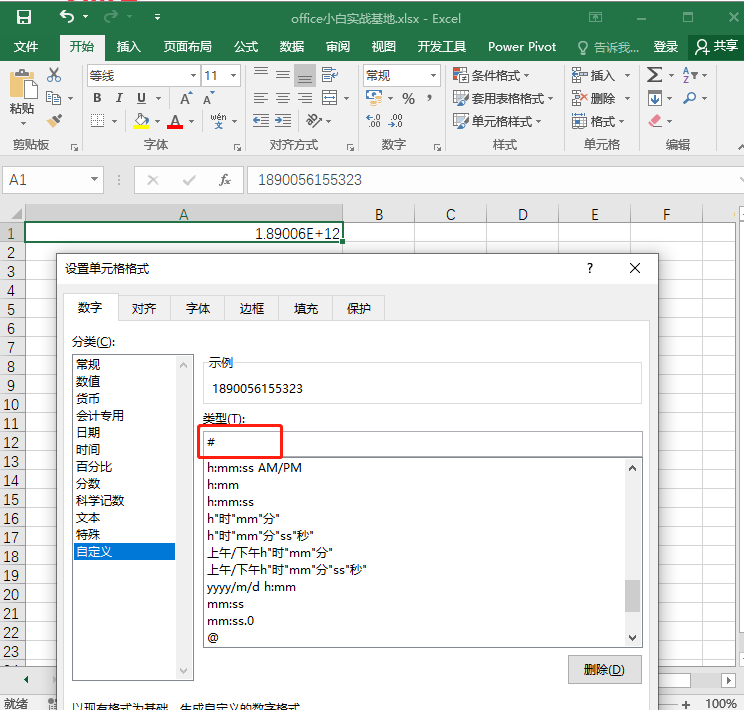The width and height of the screenshot is (744, 710).
Task: Expand 单元格样式 cell styles menu
Action: [x=497, y=121]
